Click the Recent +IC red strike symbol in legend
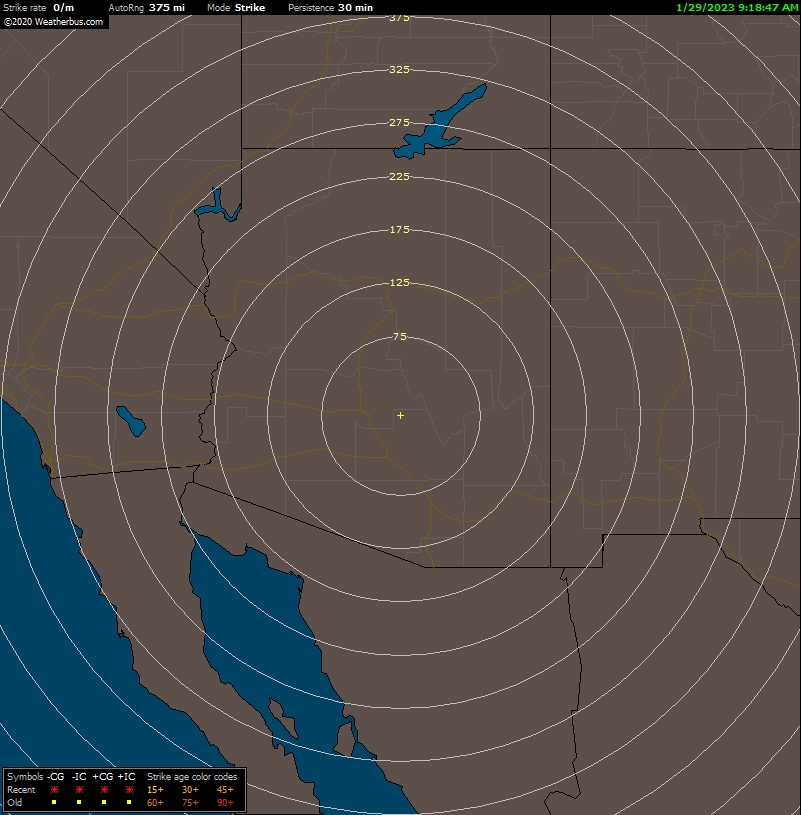 (129, 790)
